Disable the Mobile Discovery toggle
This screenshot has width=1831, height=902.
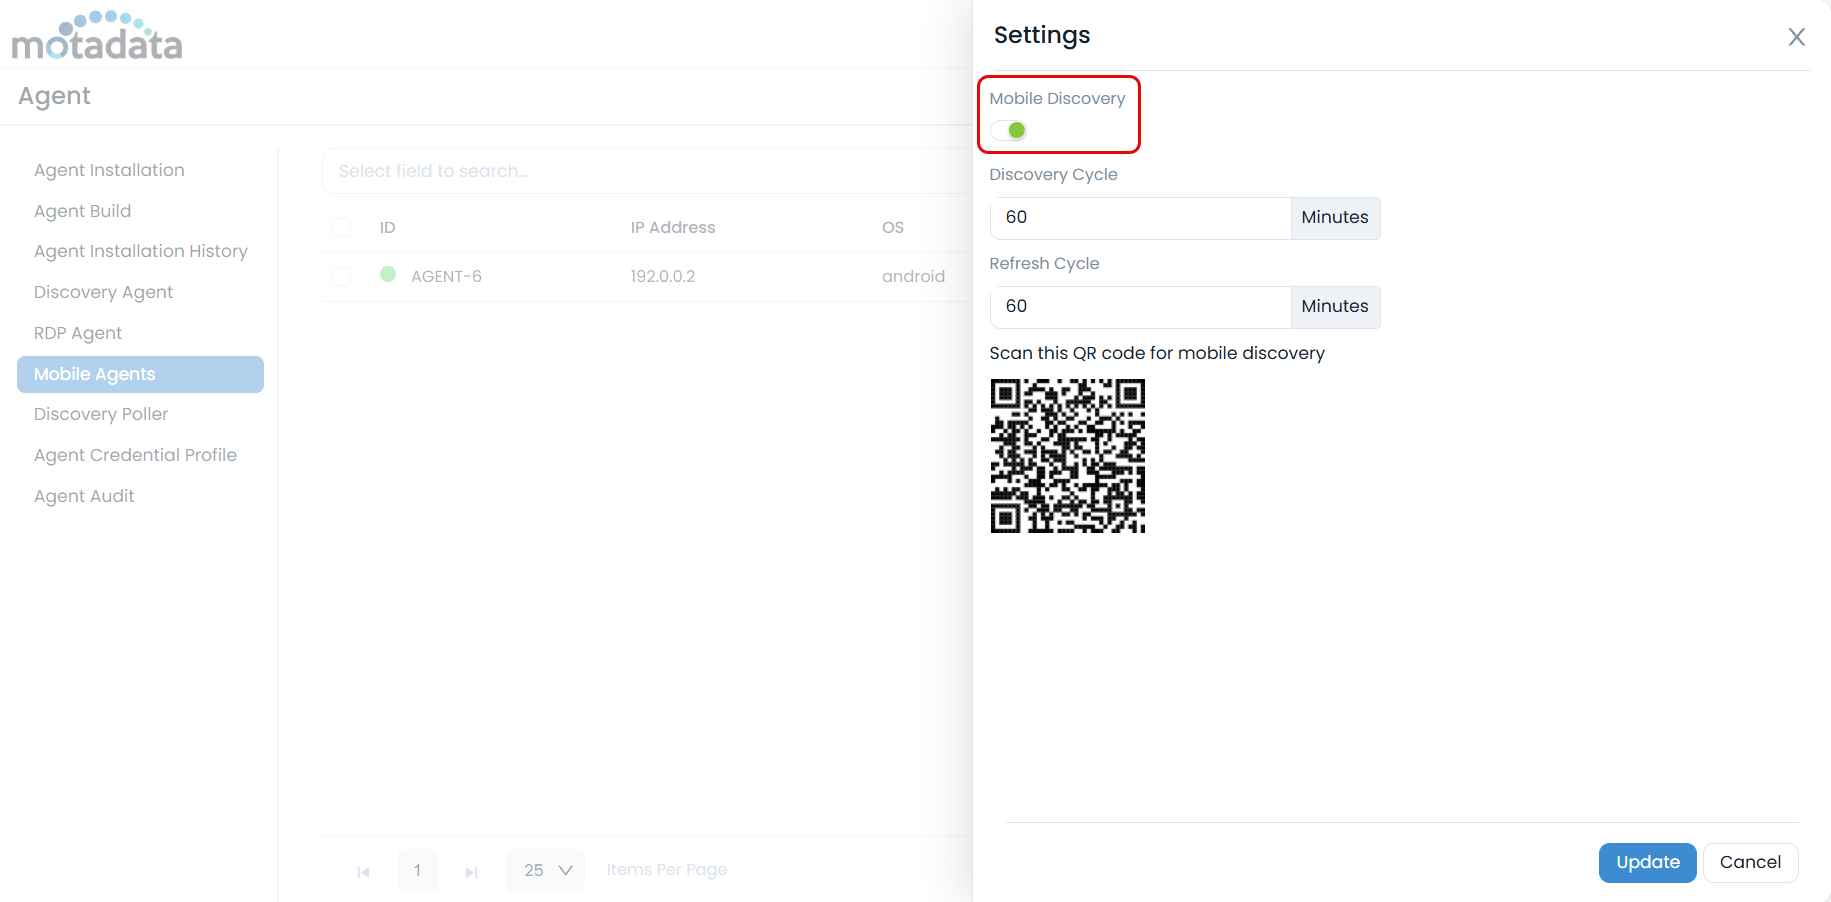pos(1009,130)
